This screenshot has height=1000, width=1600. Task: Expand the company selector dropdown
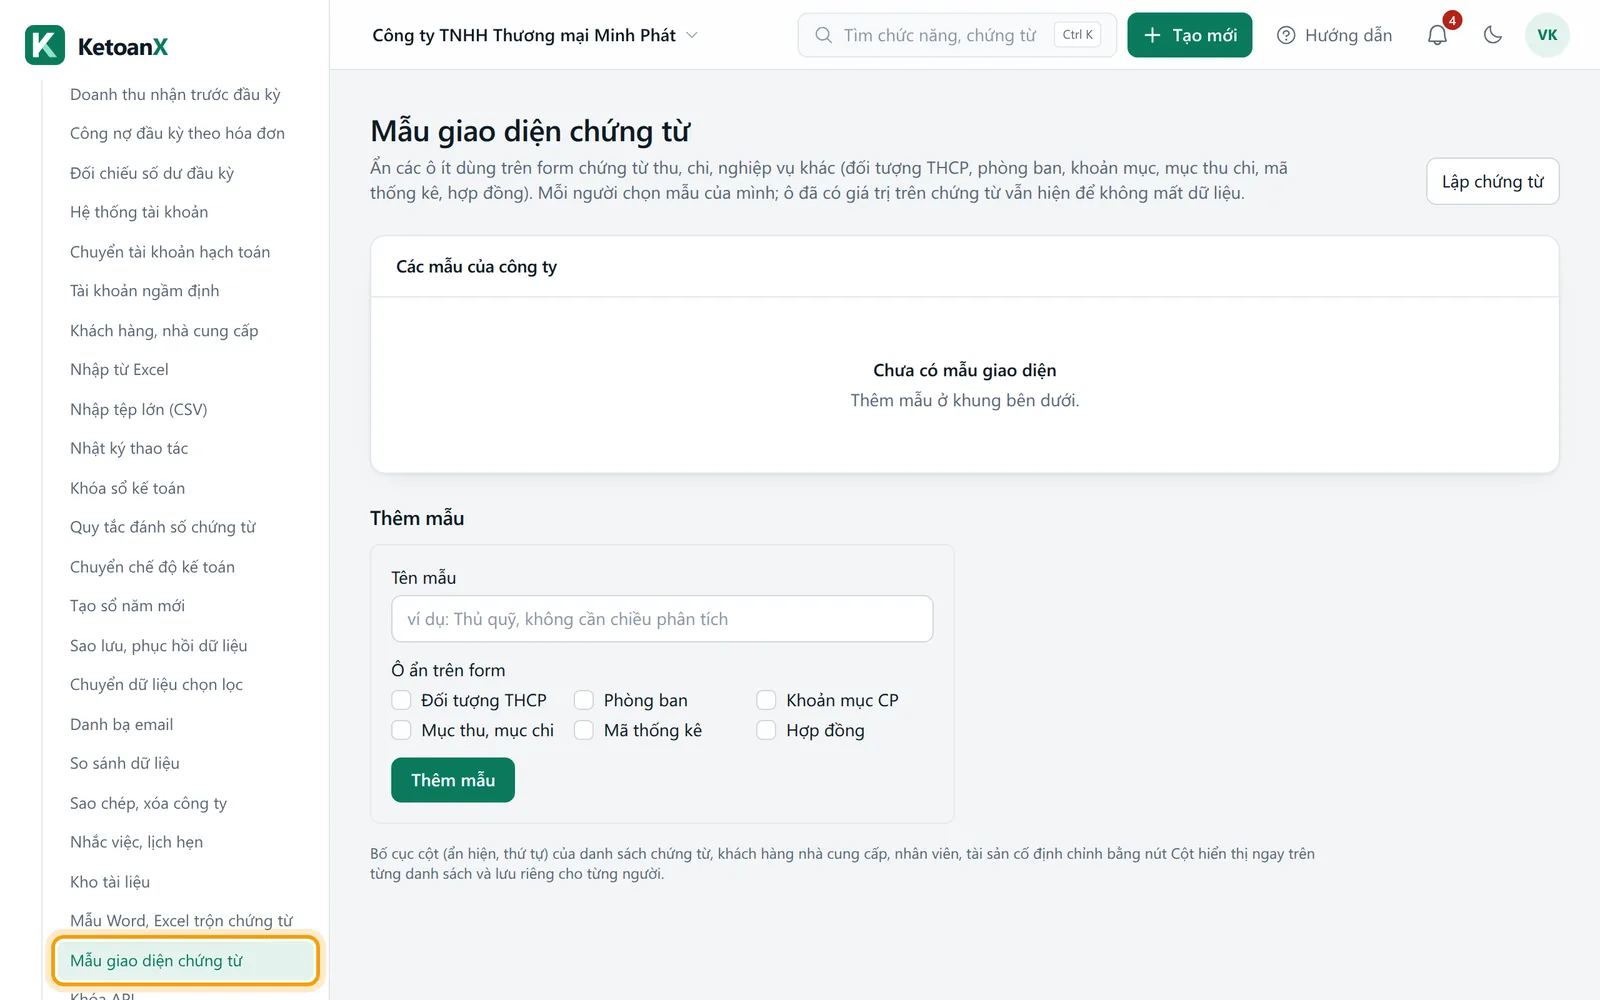[535, 35]
